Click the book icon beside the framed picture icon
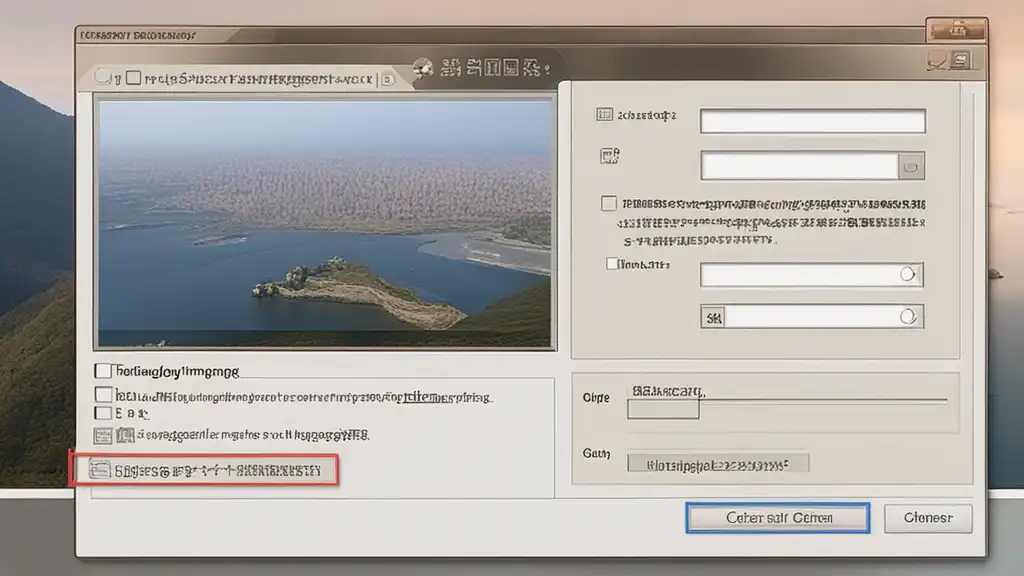This screenshot has width=1024, height=576. (125, 435)
